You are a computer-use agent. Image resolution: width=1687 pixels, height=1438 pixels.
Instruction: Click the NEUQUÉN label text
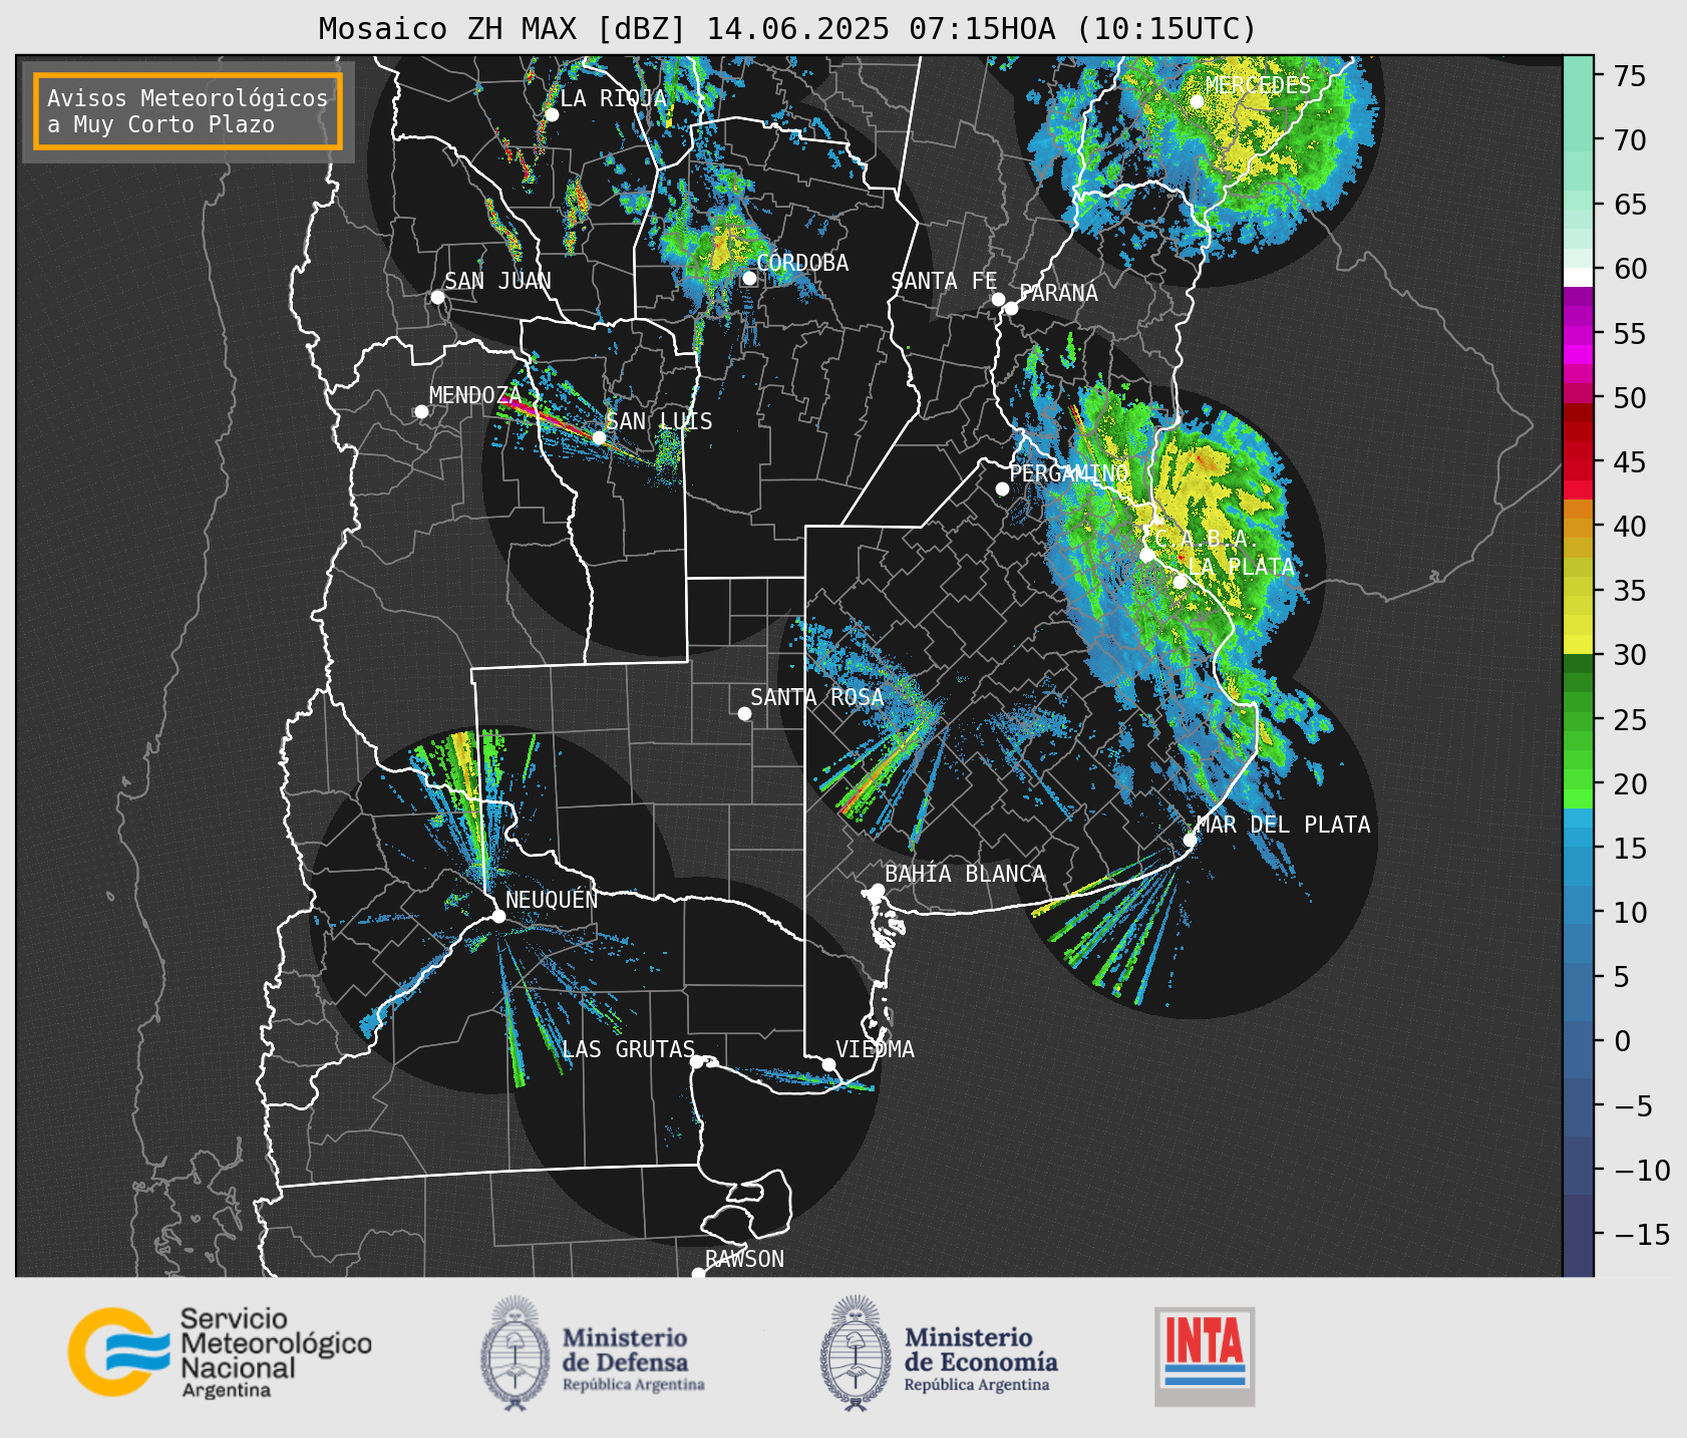tap(552, 899)
